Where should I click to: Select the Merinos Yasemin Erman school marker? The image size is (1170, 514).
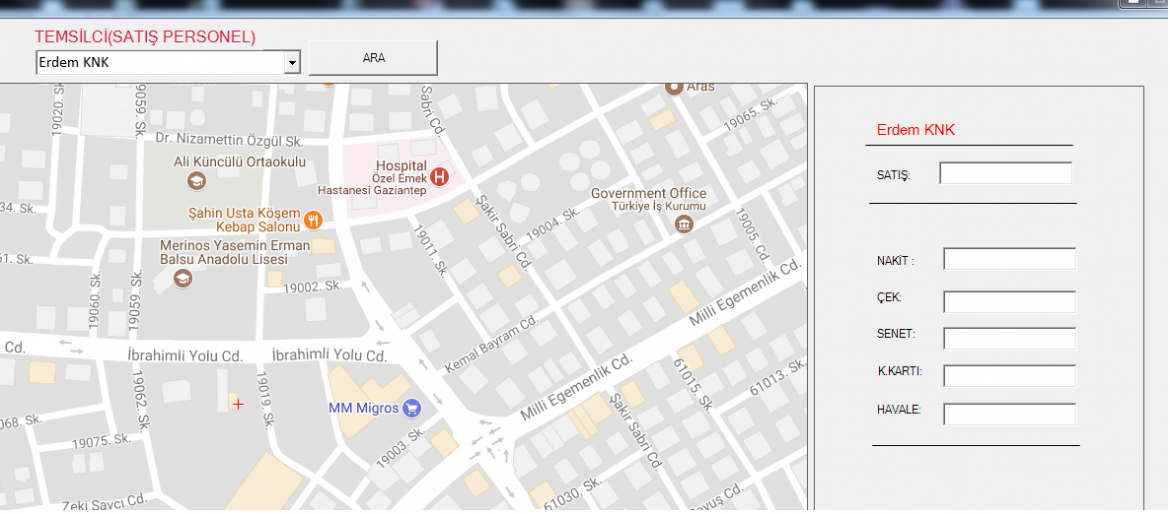(182, 278)
